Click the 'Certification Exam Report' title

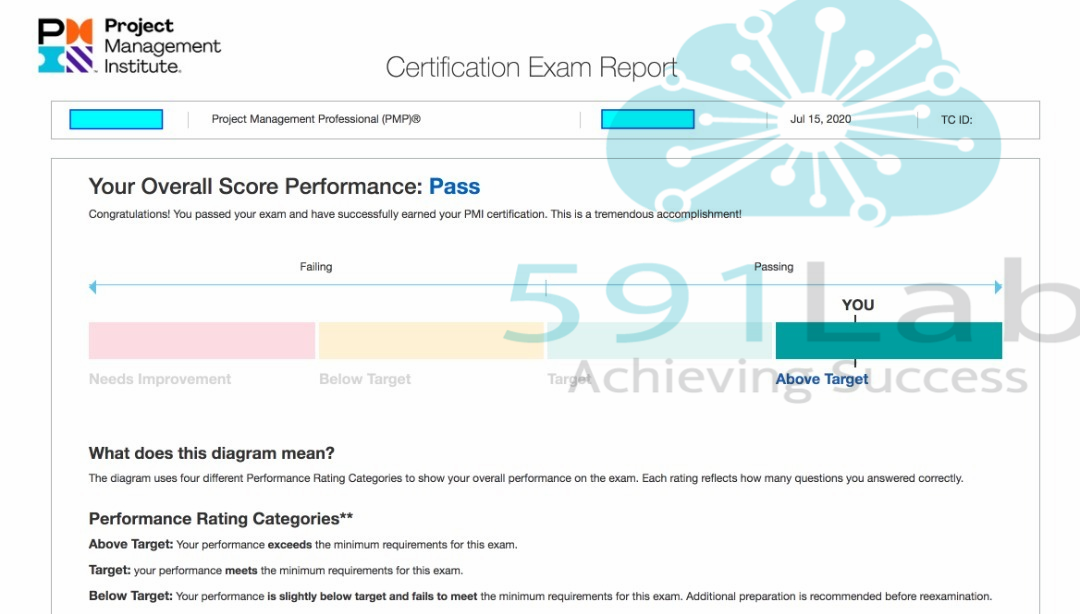[x=531, y=68]
